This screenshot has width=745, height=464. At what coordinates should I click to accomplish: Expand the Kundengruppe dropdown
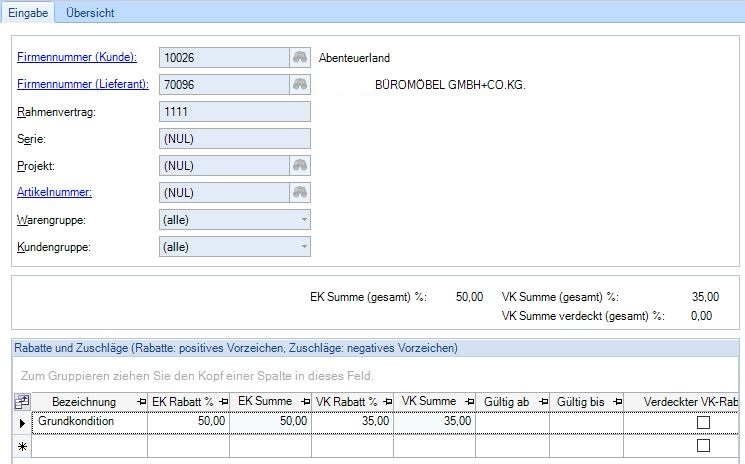(x=301, y=247)
